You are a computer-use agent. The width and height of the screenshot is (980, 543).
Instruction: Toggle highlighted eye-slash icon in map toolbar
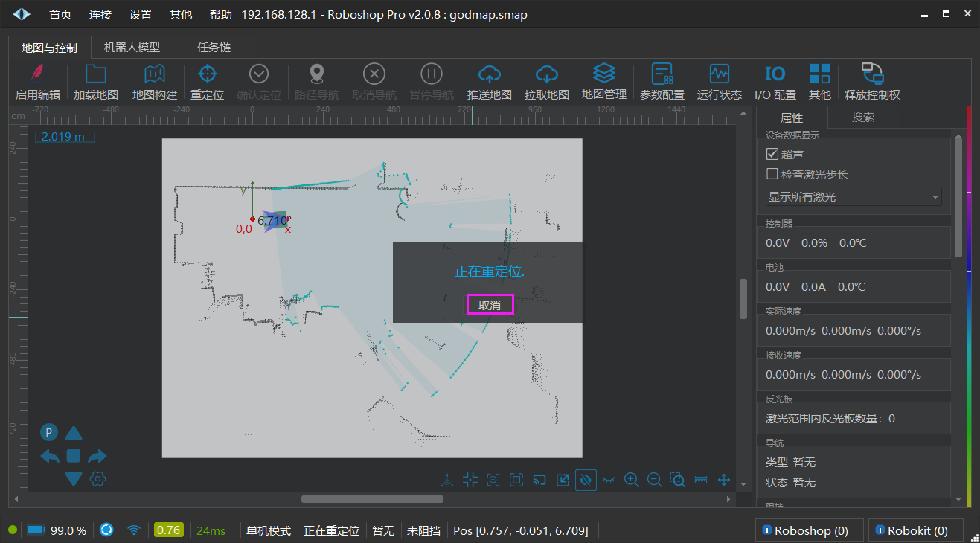[586, 480]
